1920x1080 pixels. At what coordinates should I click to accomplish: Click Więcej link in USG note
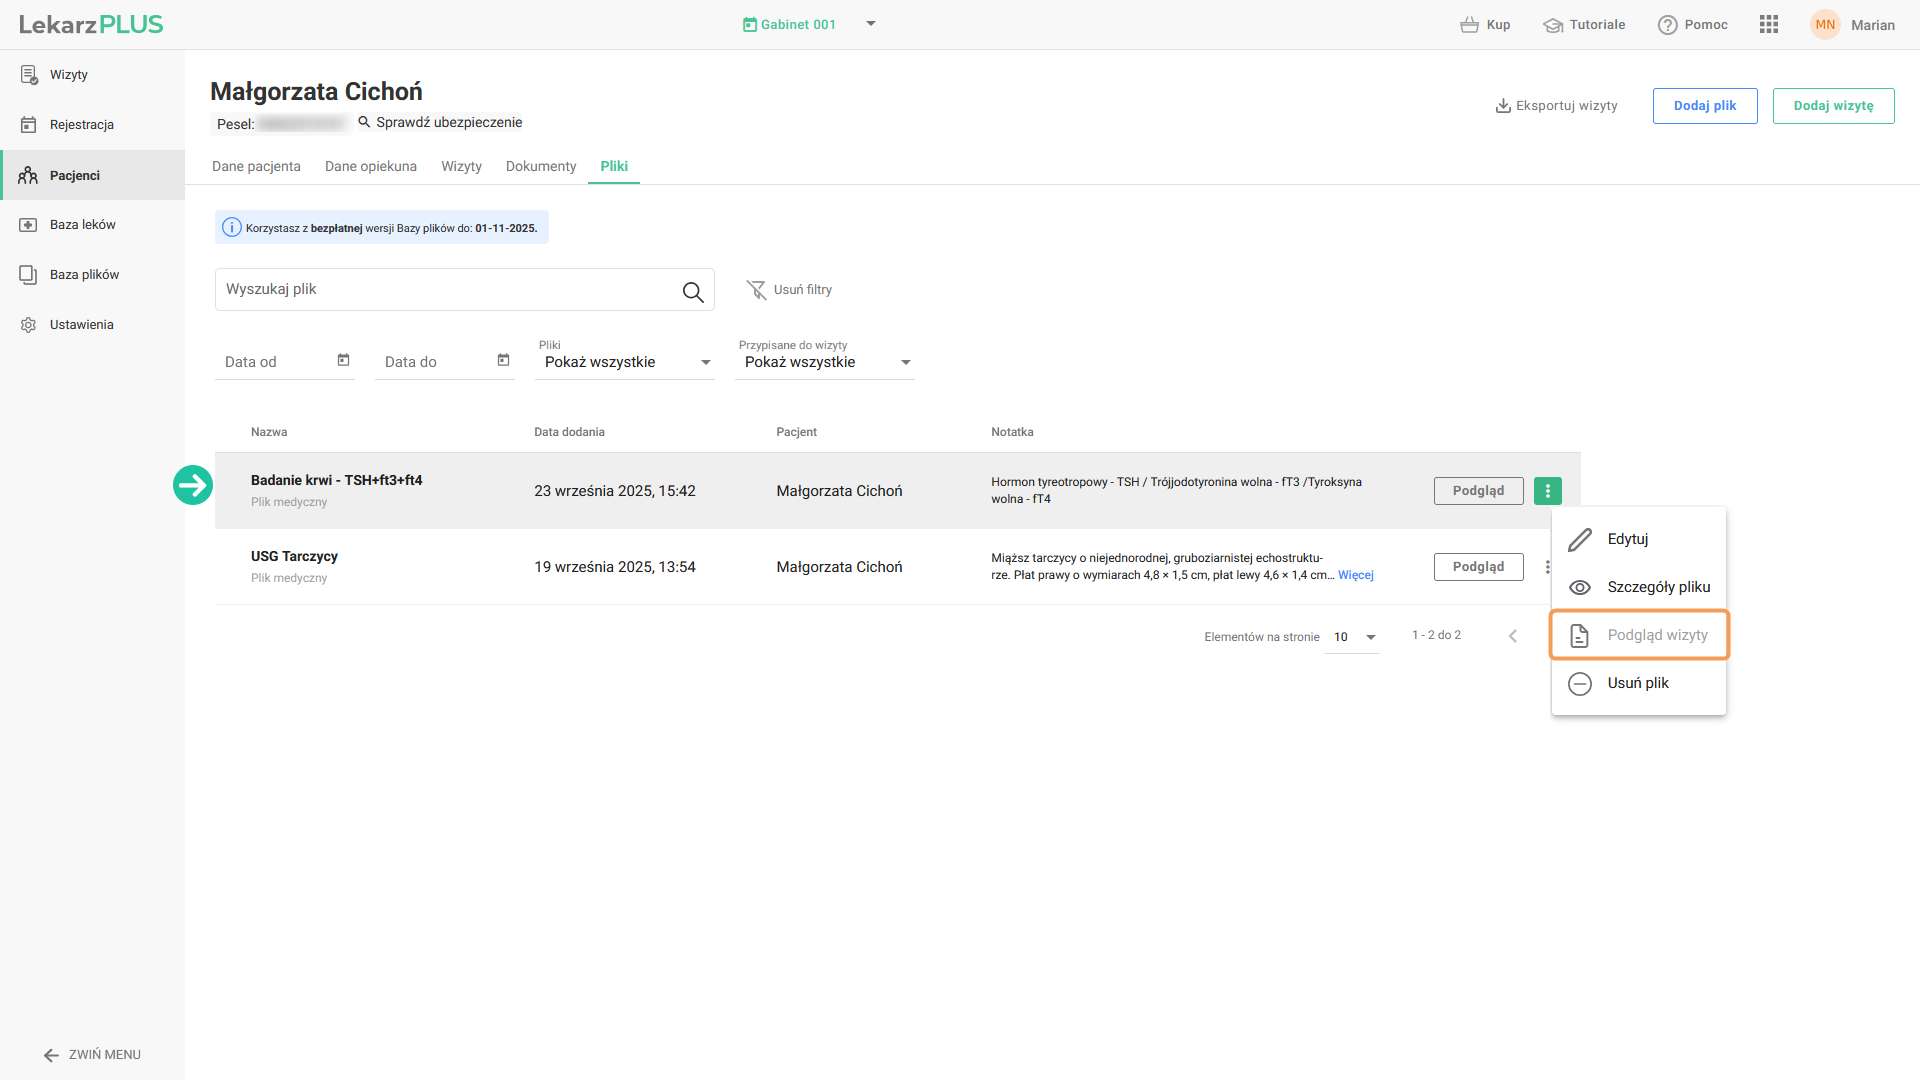click(x=1355, y=575)
